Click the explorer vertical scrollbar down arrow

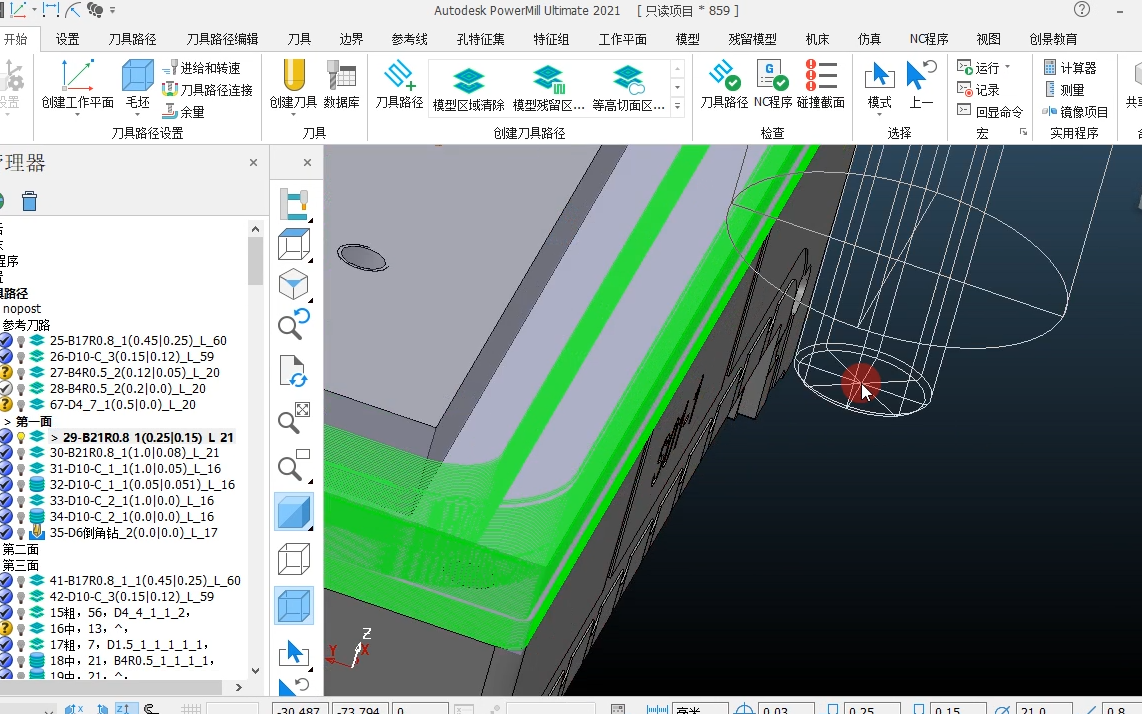click(255, 670)
